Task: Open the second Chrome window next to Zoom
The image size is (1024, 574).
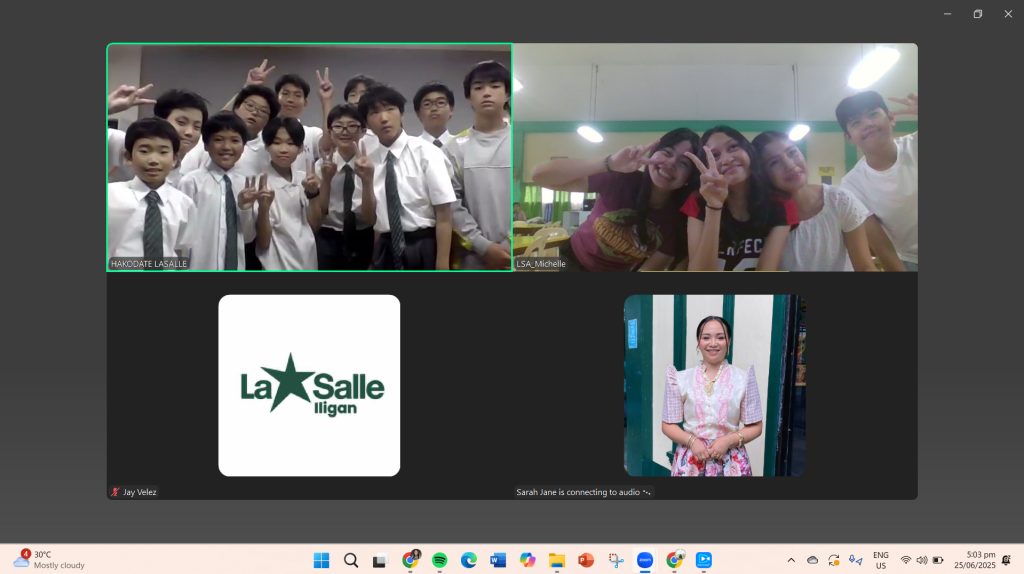Action: (675, 560)
